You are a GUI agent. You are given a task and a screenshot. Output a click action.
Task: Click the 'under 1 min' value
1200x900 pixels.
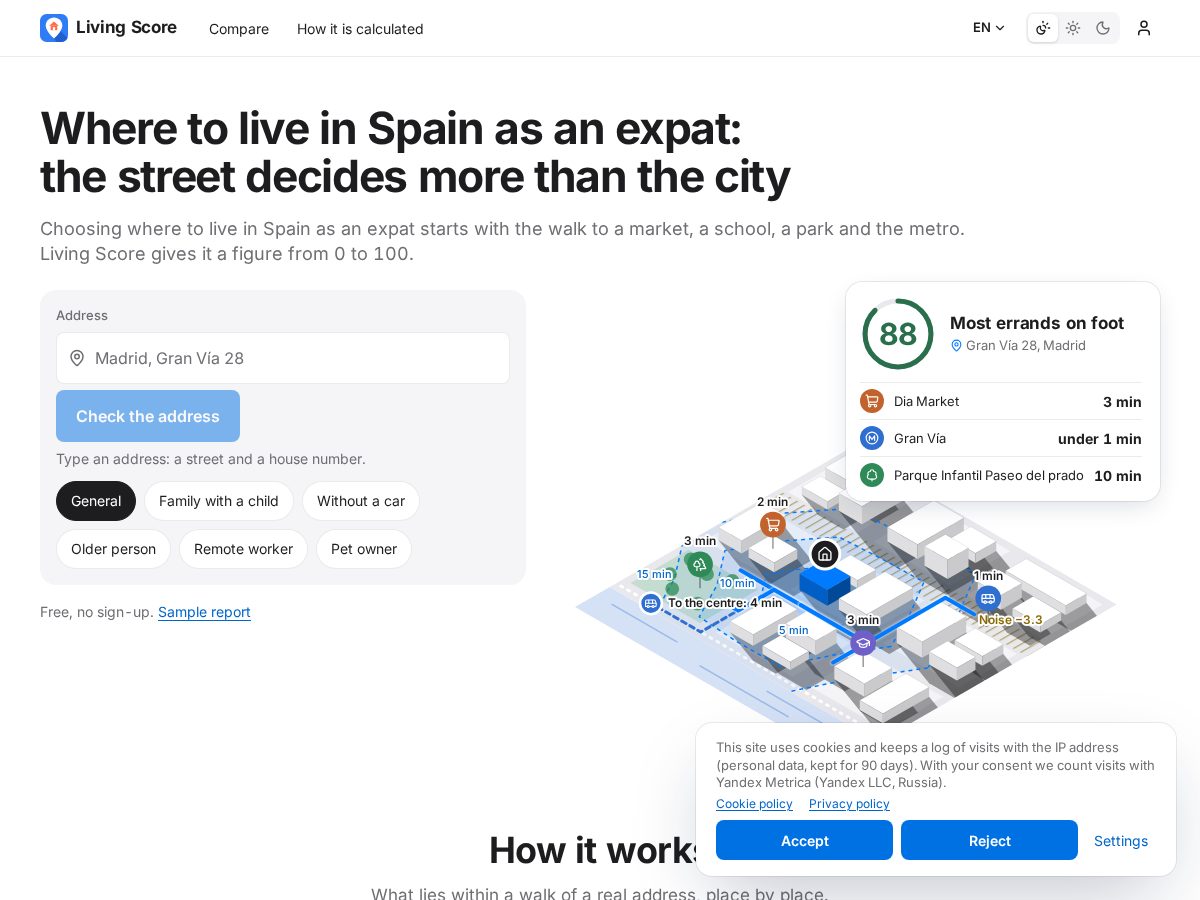point(1100,439)
